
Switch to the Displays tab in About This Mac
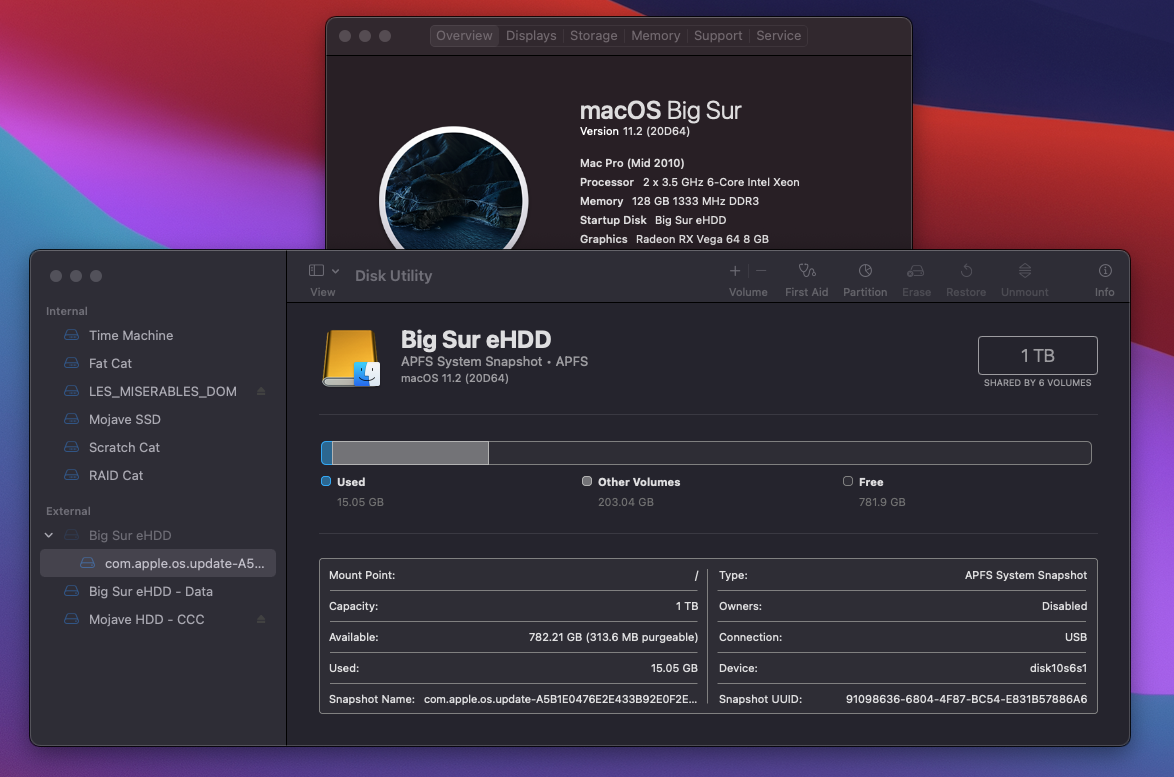(x=531, y=35)
